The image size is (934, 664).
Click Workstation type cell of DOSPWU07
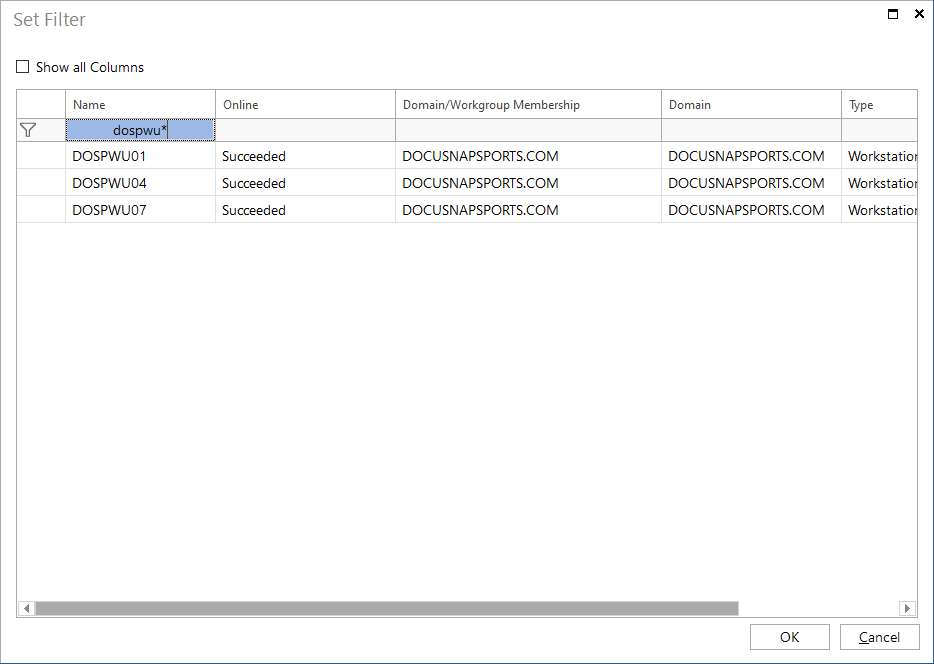[879, 210]
